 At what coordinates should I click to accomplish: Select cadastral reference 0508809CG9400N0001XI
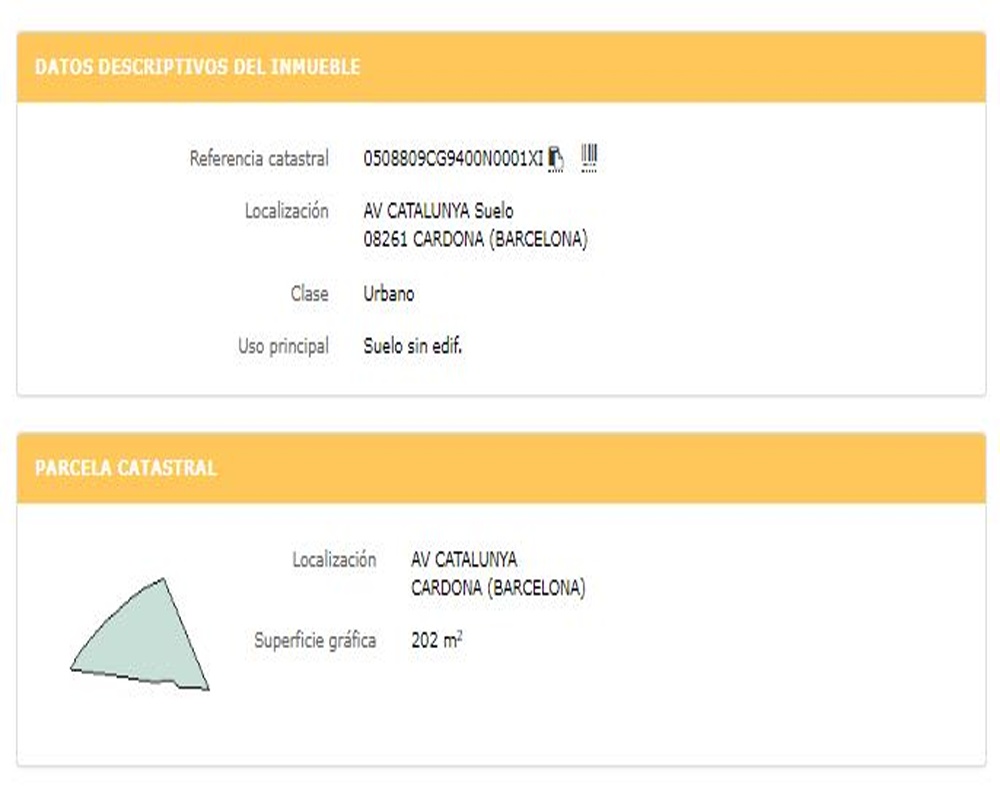(x=453, y=158)
